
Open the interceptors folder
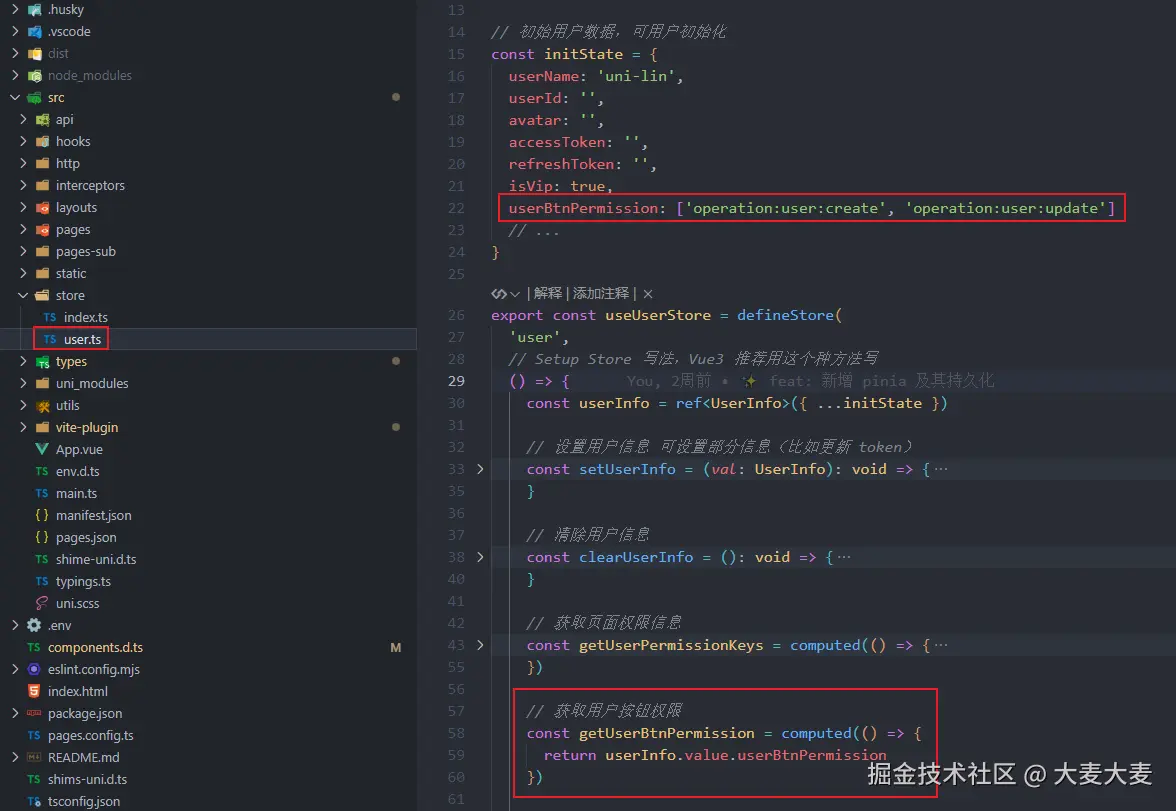(x=90, y=185)
